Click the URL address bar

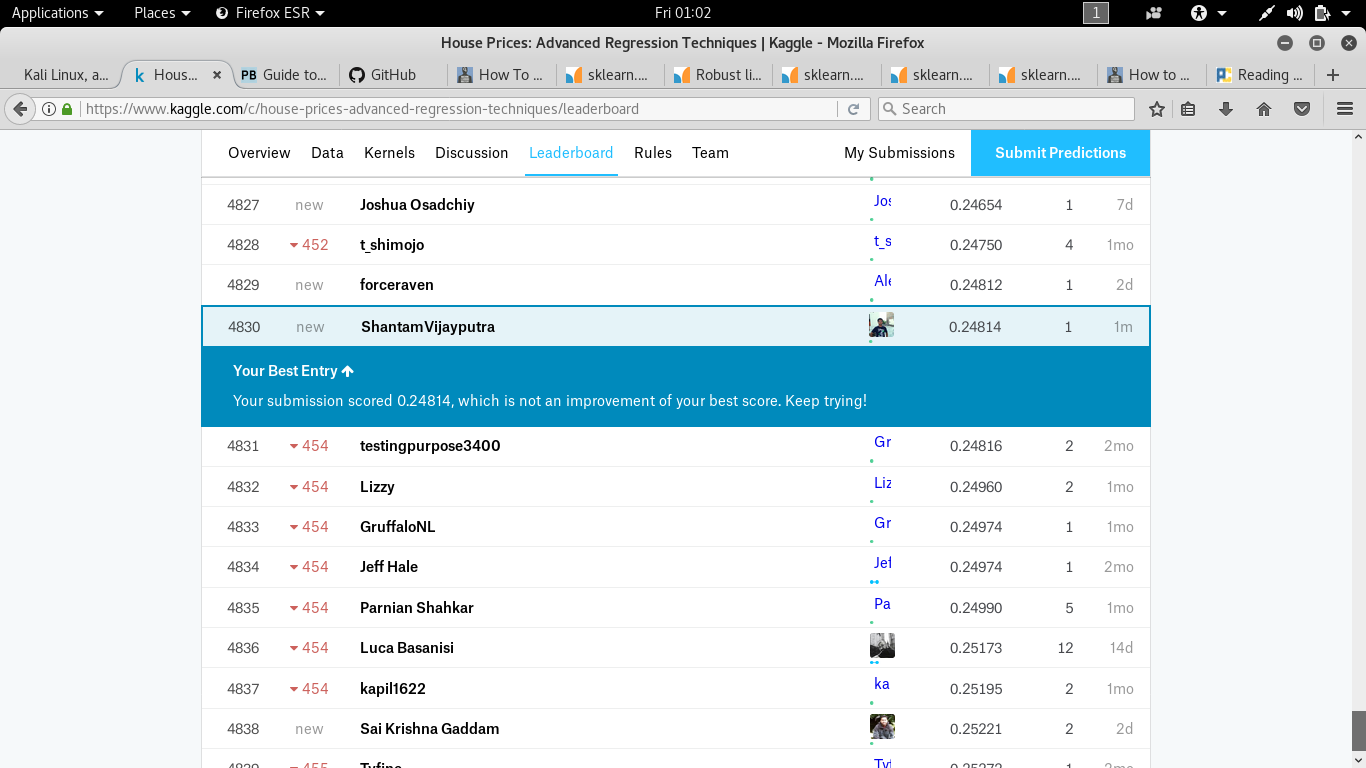pos(460,109)
